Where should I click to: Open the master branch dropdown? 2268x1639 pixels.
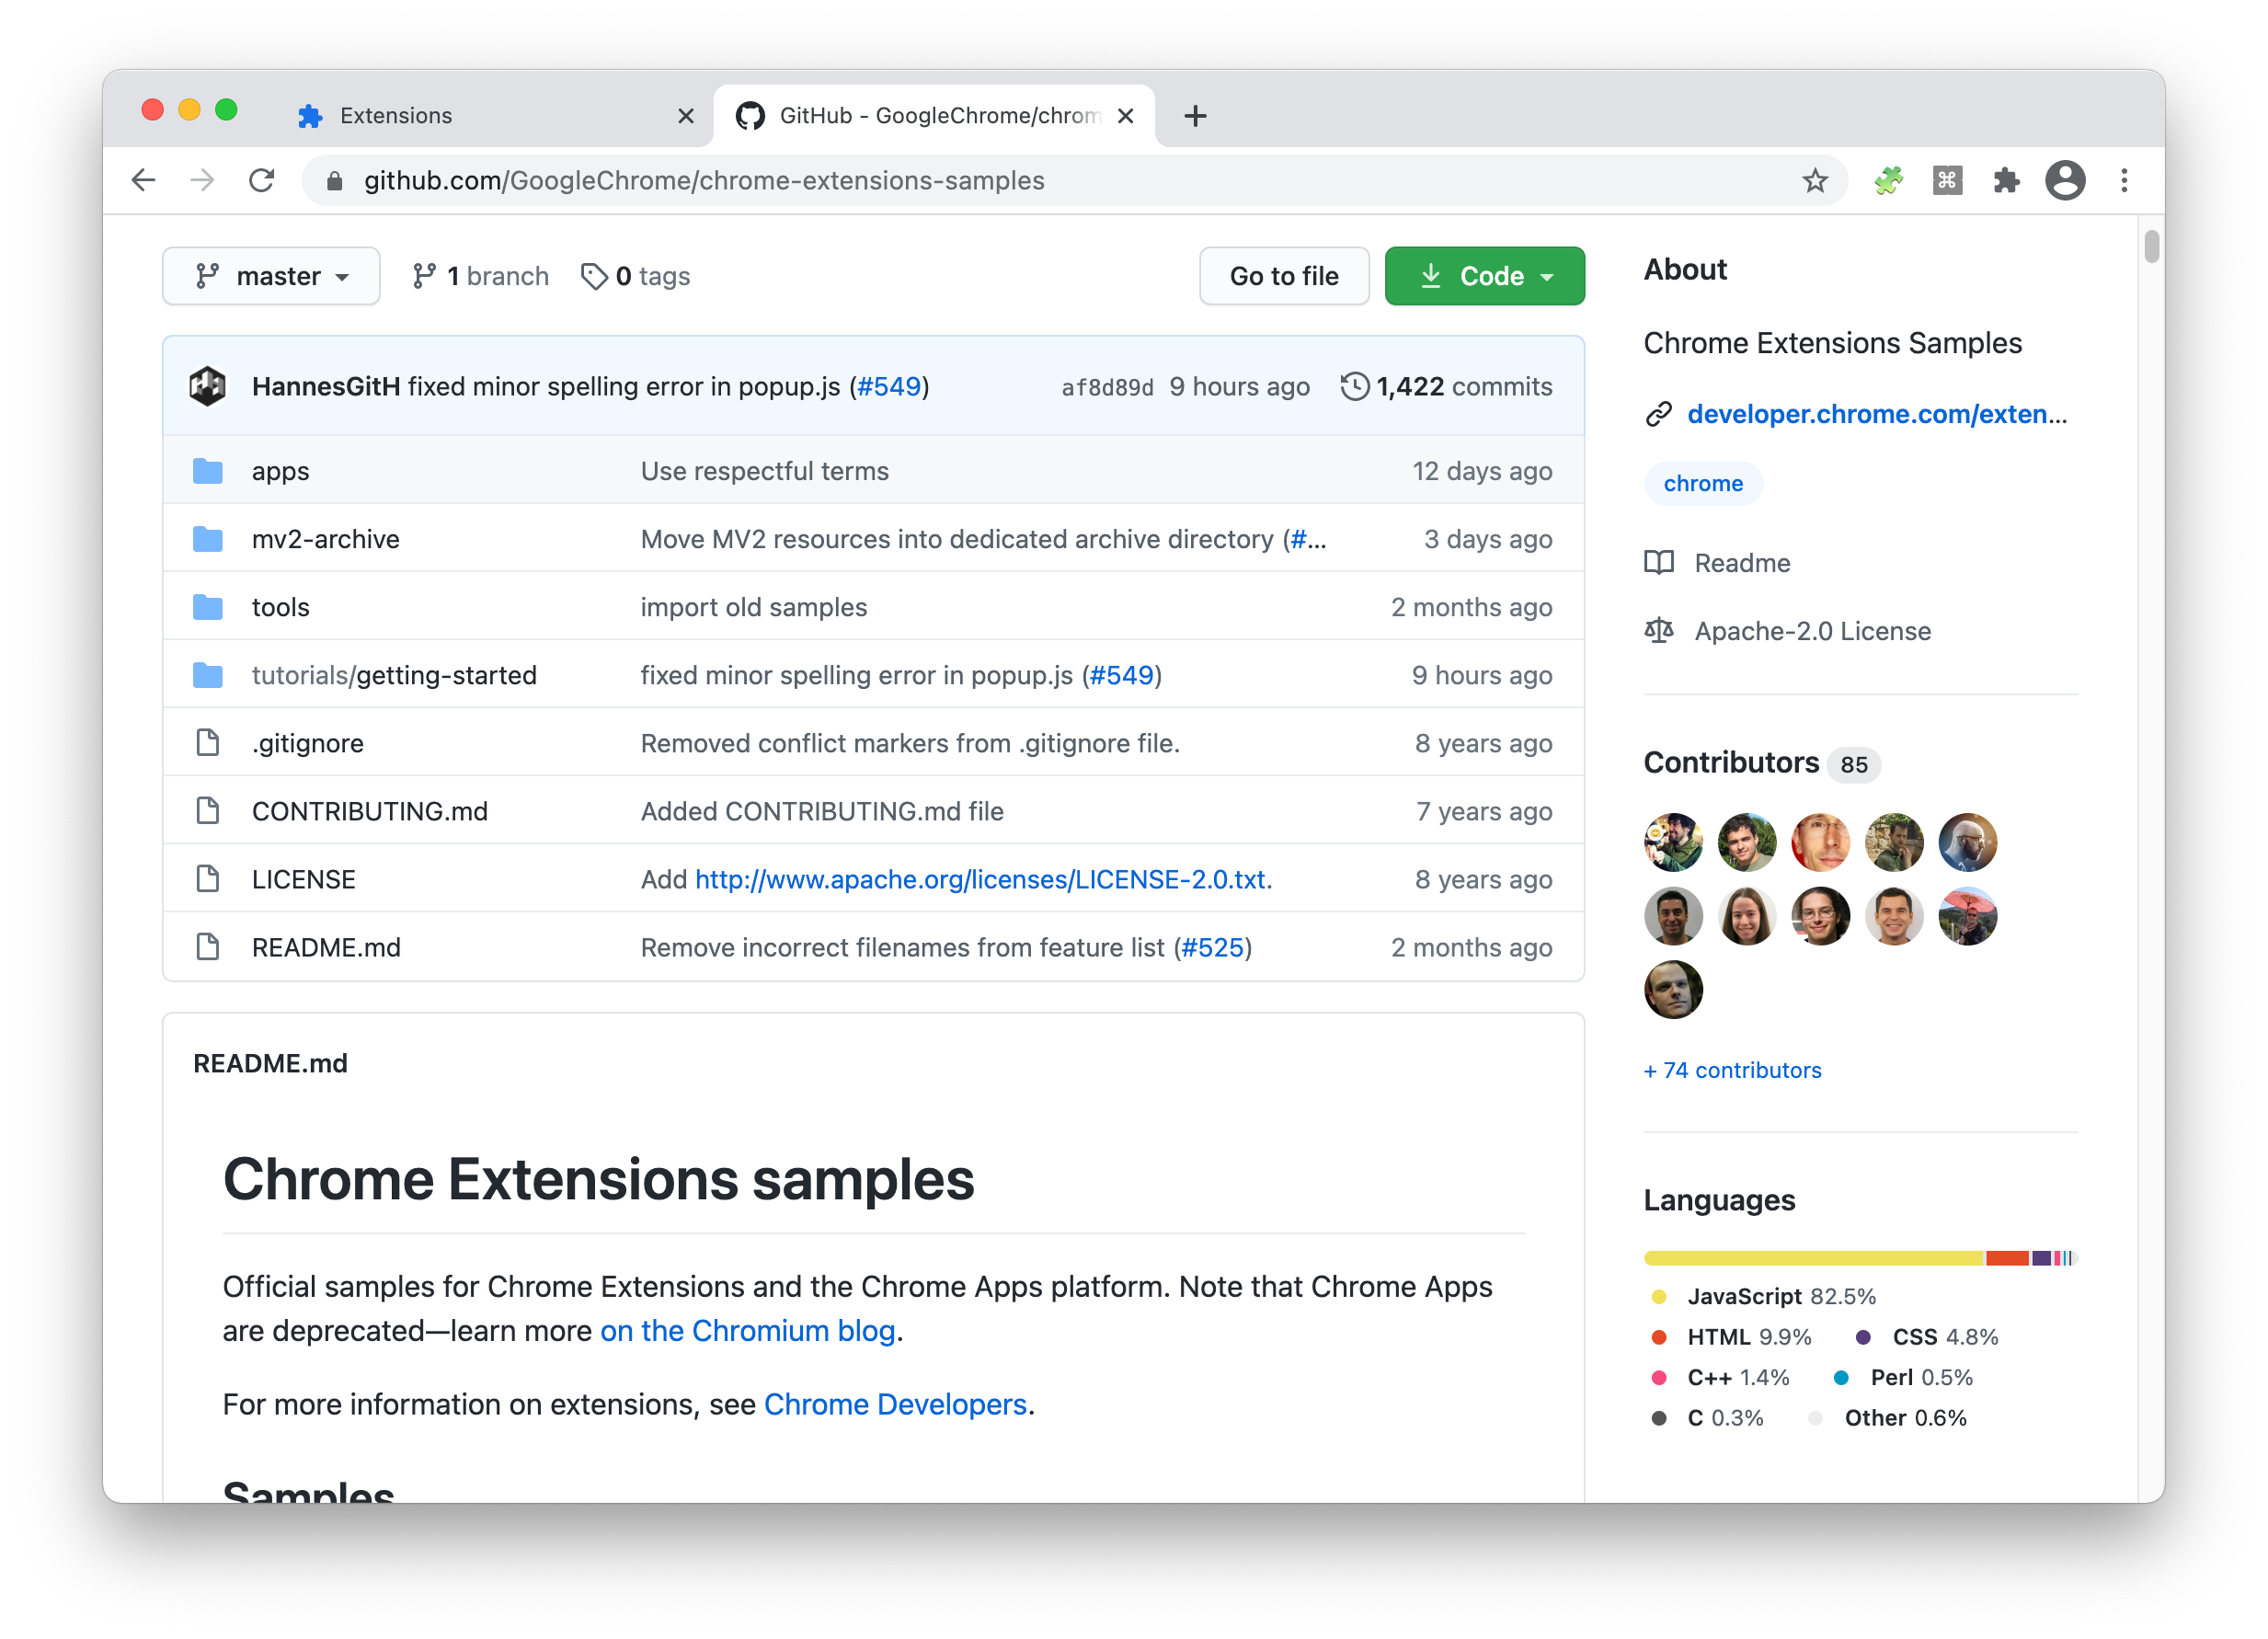tap(271, 276)
